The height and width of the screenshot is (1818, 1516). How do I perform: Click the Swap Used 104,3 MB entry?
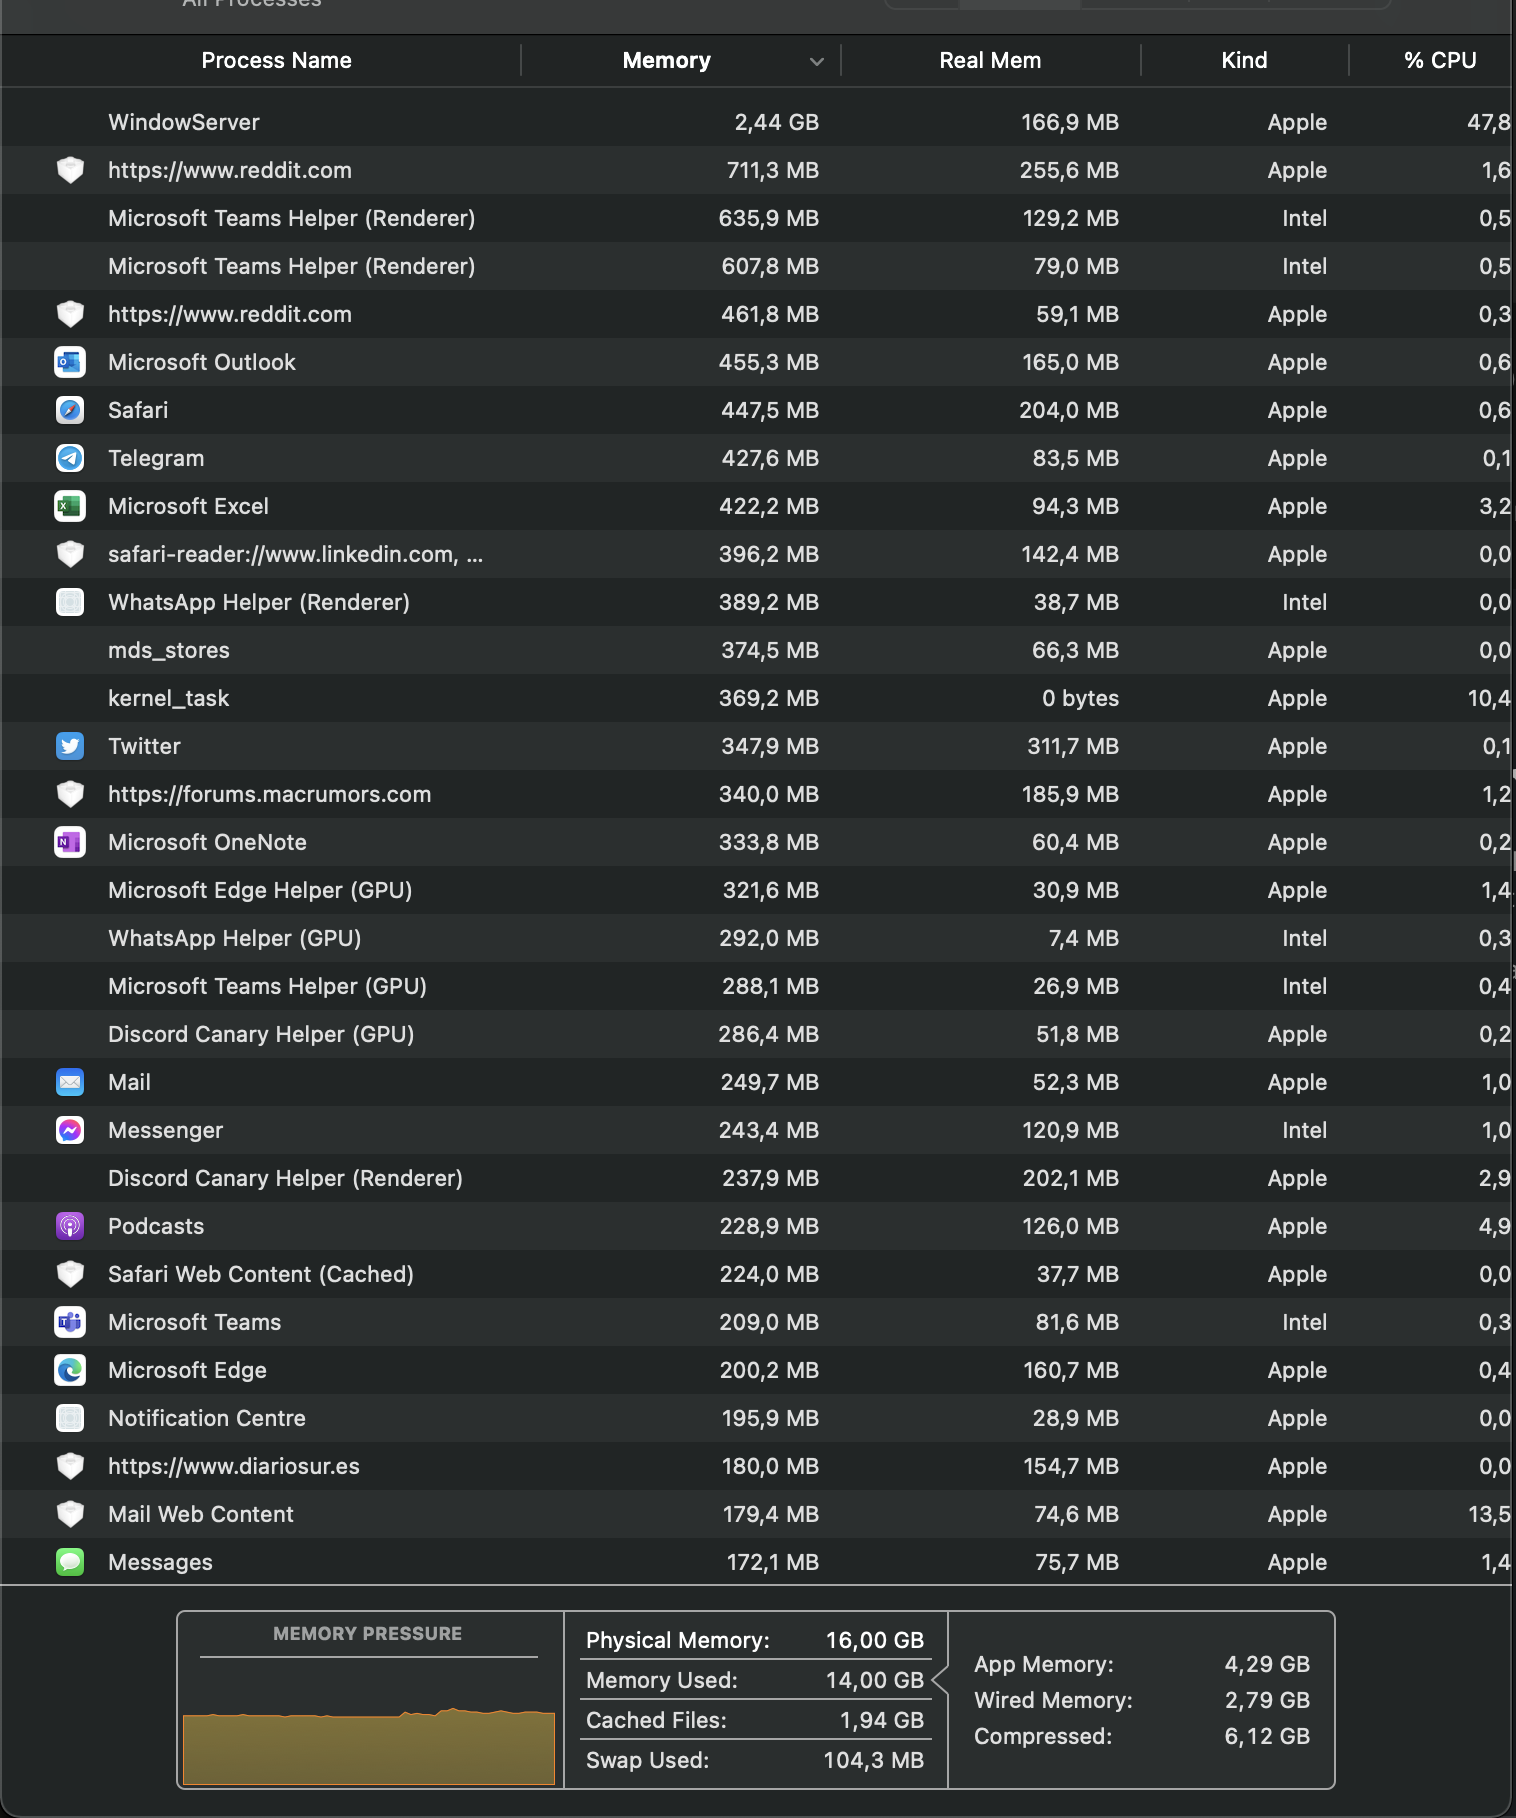click(x=755, y=1760)
